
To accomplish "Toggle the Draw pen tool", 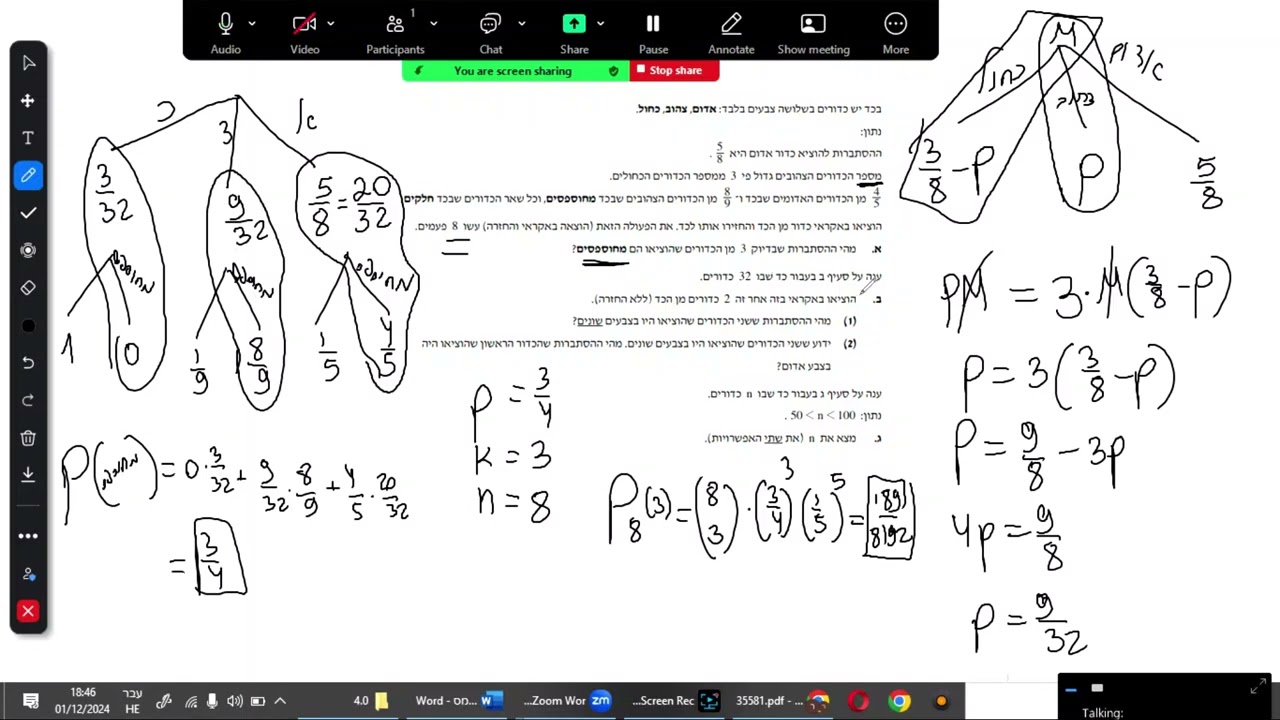I will coord(28,176).
